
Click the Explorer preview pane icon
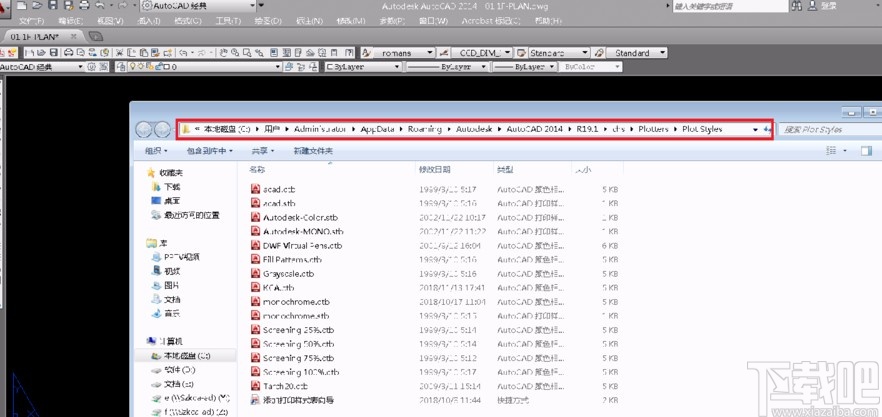coord(866,151)
